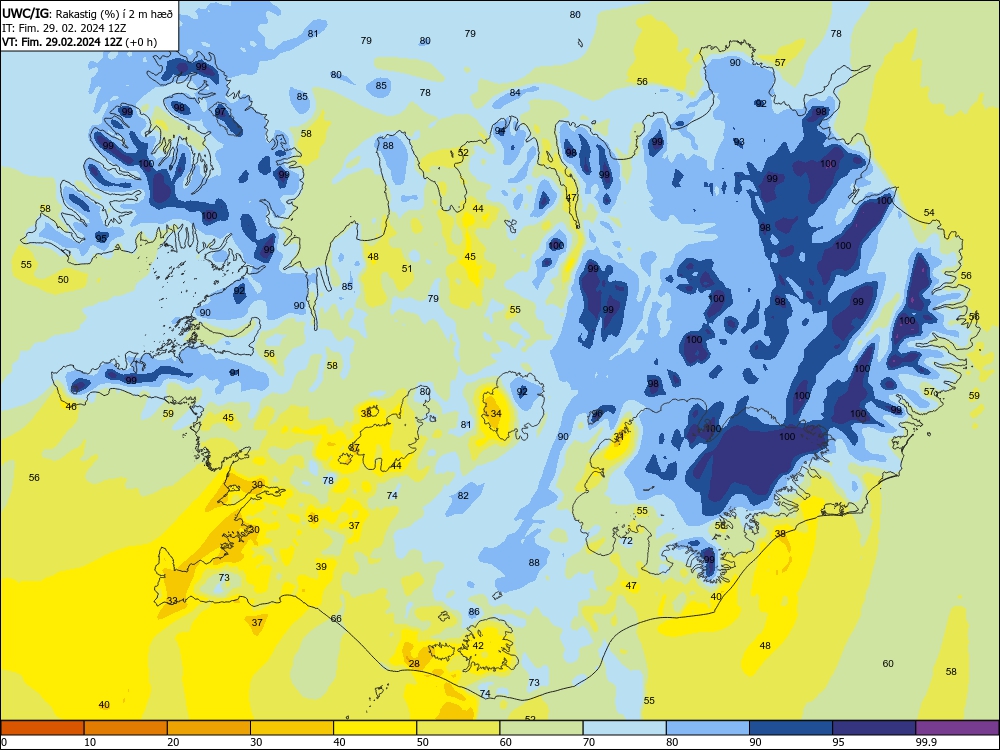Screen dimensions: 1000x750
Task: Click the humidity value 93 on the map
Action: [x=739, y=142]
